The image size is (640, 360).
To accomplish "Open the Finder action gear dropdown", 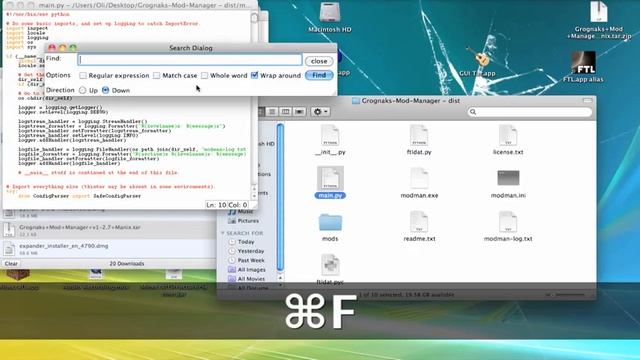I will (320, 111).
